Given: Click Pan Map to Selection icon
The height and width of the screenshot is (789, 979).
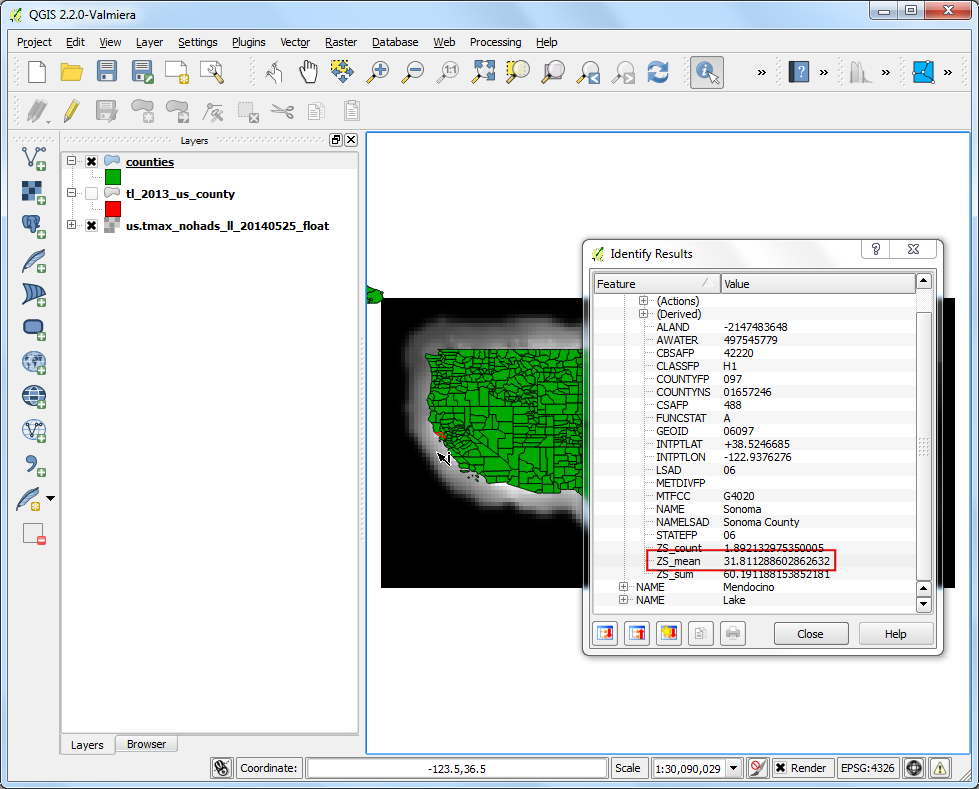Looking at the screenshot, I should click(342, 71).
